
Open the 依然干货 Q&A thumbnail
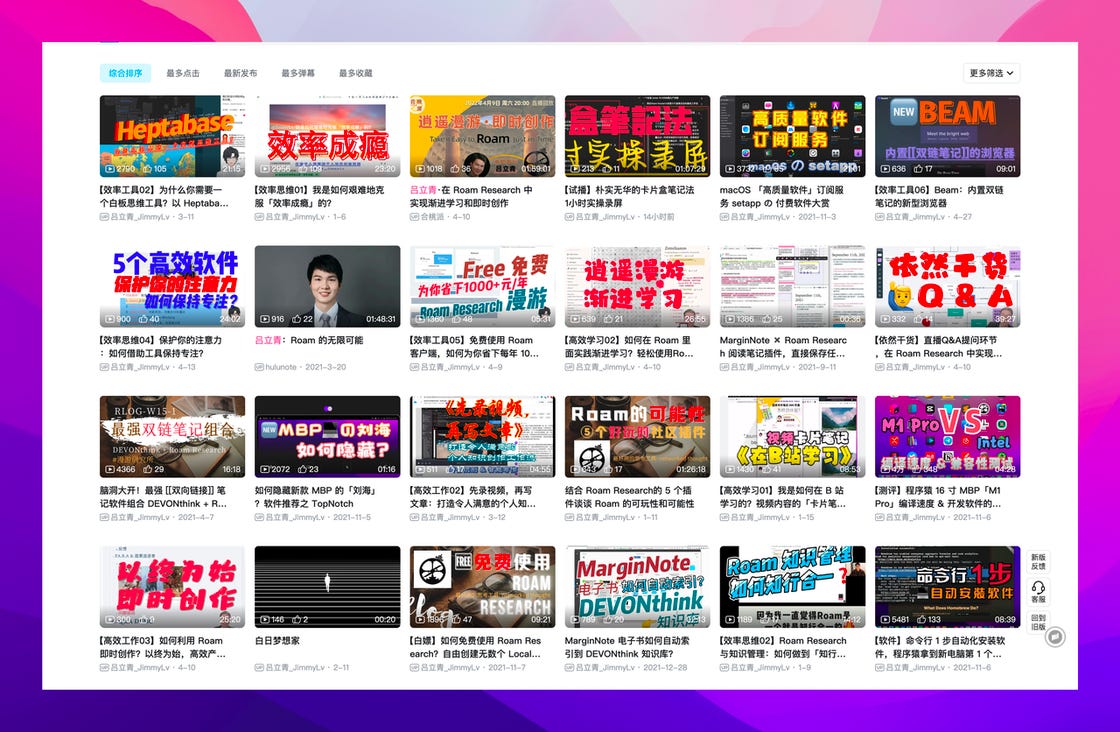point(947,286)
